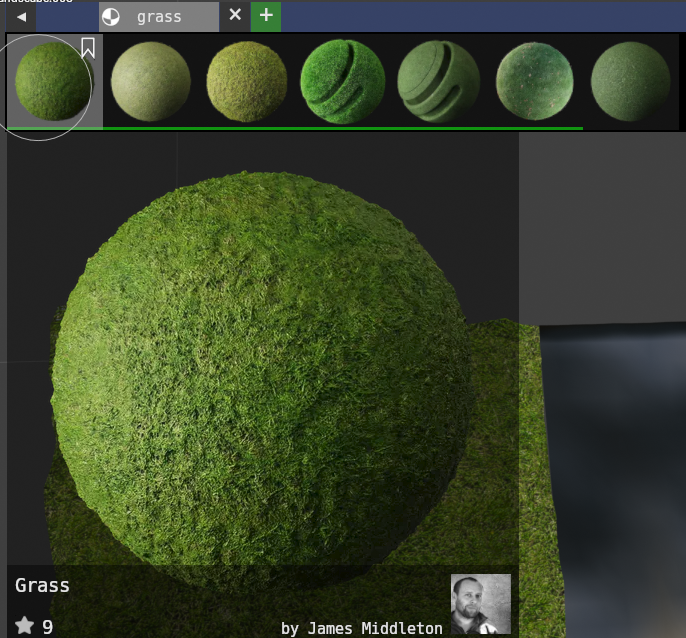Close the grass search tab
The width and height of the screenshot is (686, 638).
click(x=235, y=15)
